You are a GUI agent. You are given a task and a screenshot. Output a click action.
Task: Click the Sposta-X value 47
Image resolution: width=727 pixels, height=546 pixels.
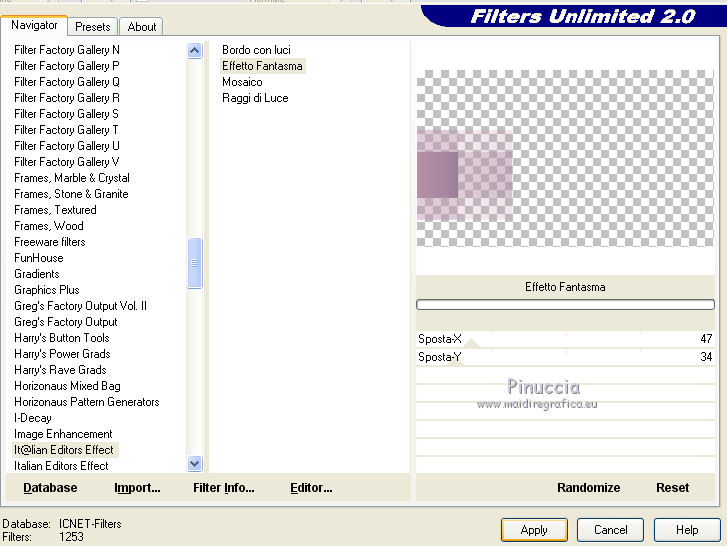tap(706, 339)
